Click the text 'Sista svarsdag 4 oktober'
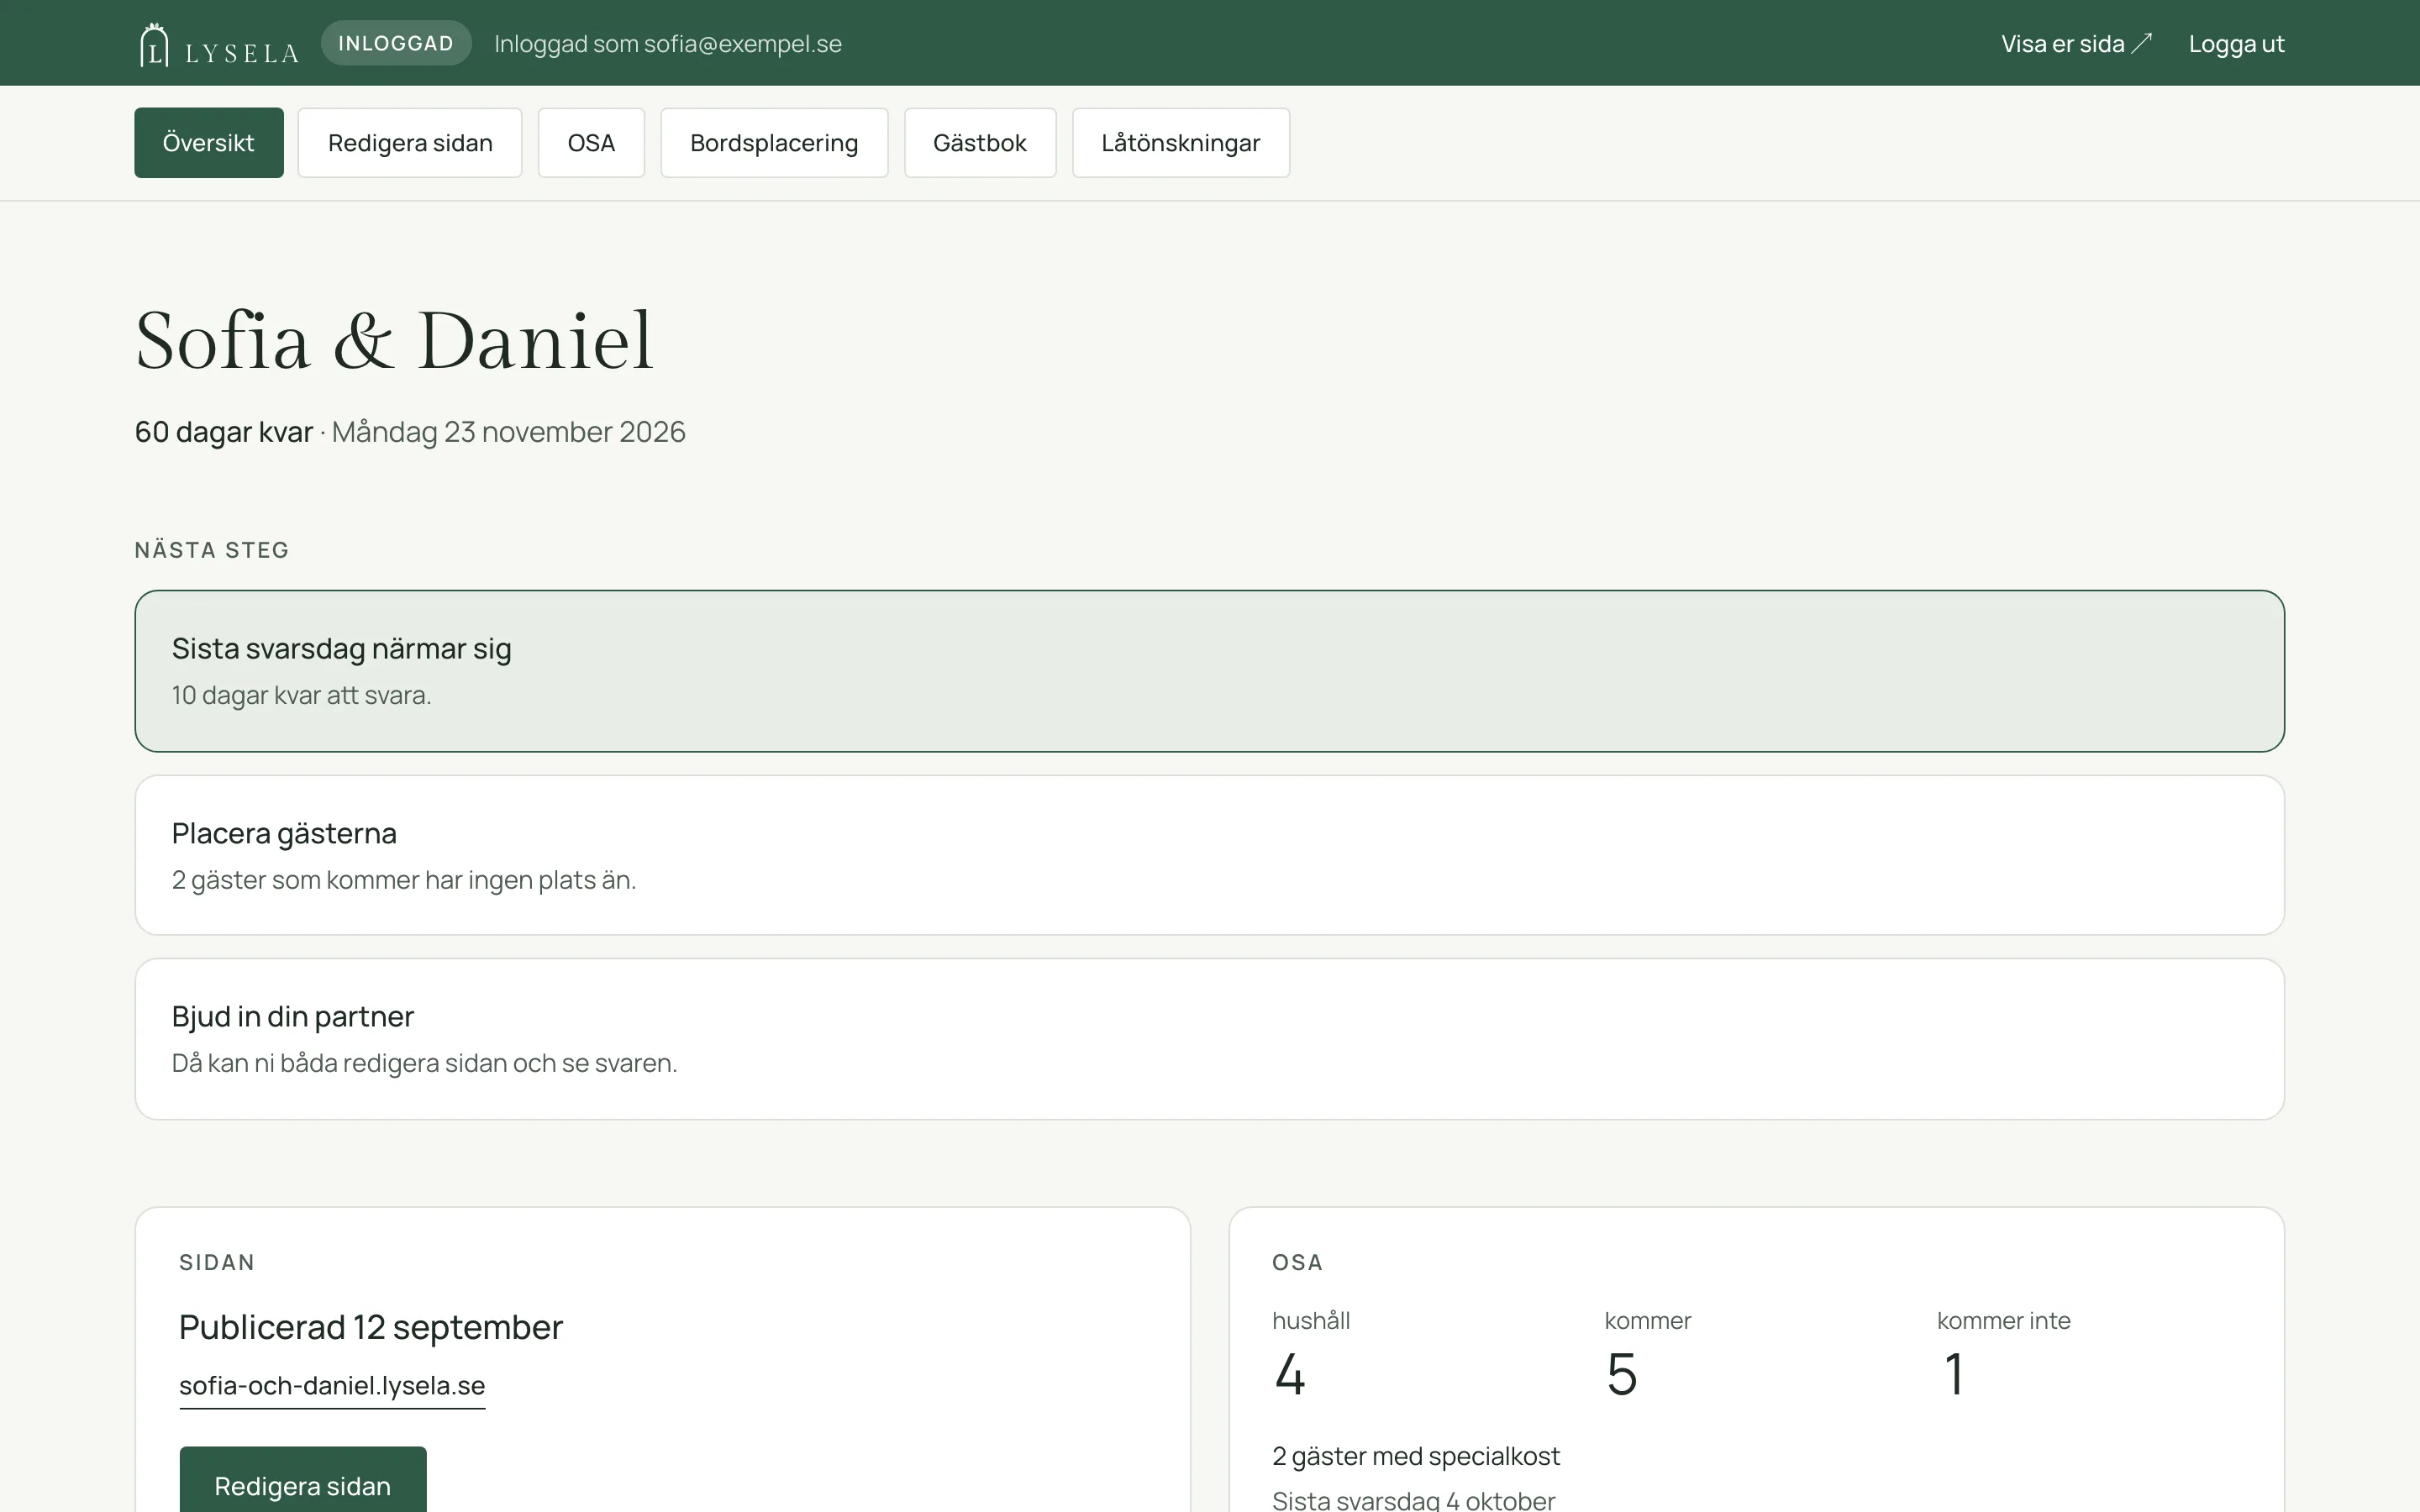The height and width of the screenshot is (1512, 2420). click(x=1414, y=1500)
